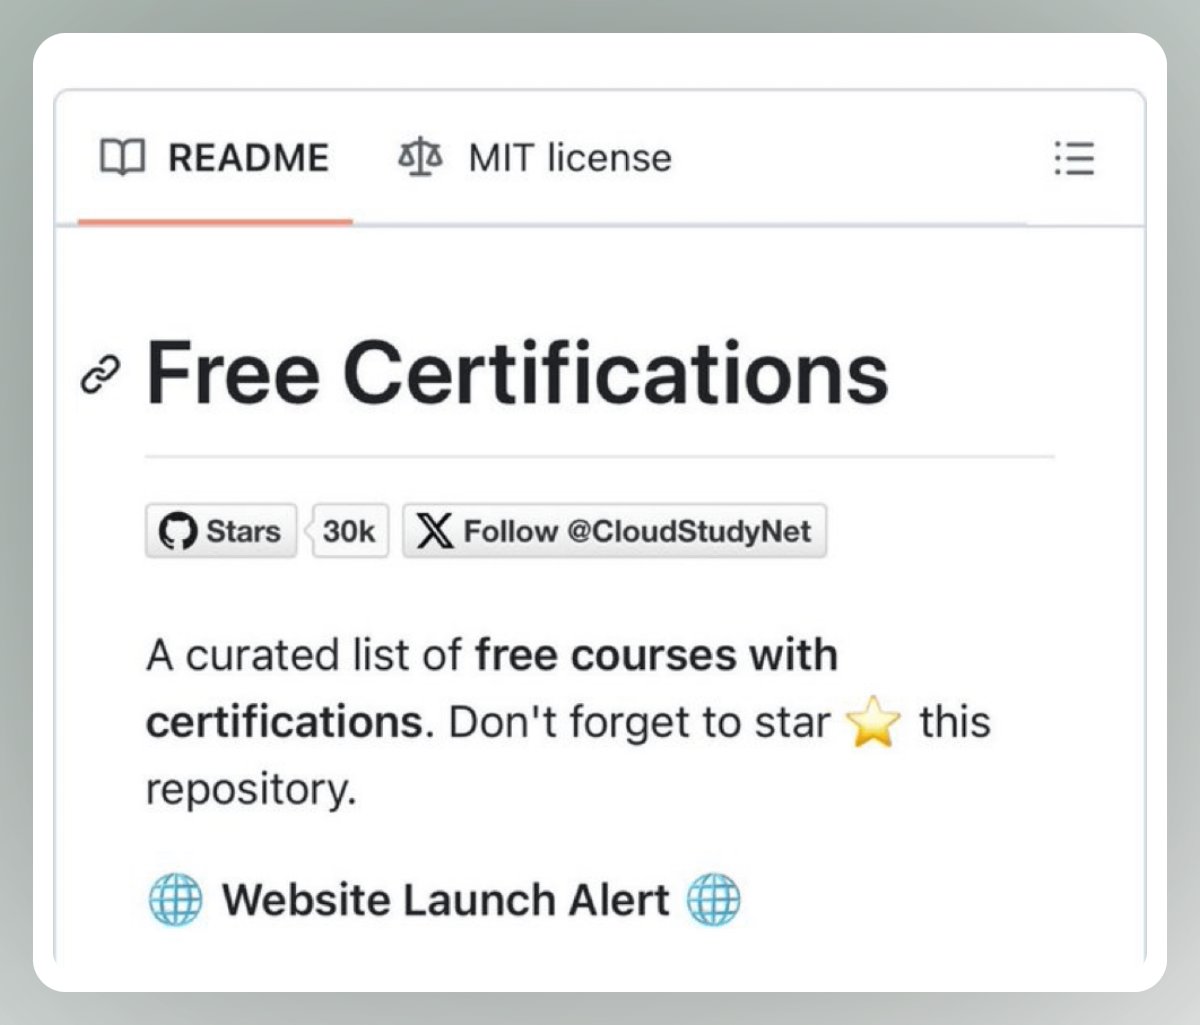The height and width of the screenshot is (1025, 1200).
Task: Click bold text 'free courses with'
Action: tap(657, 656)
